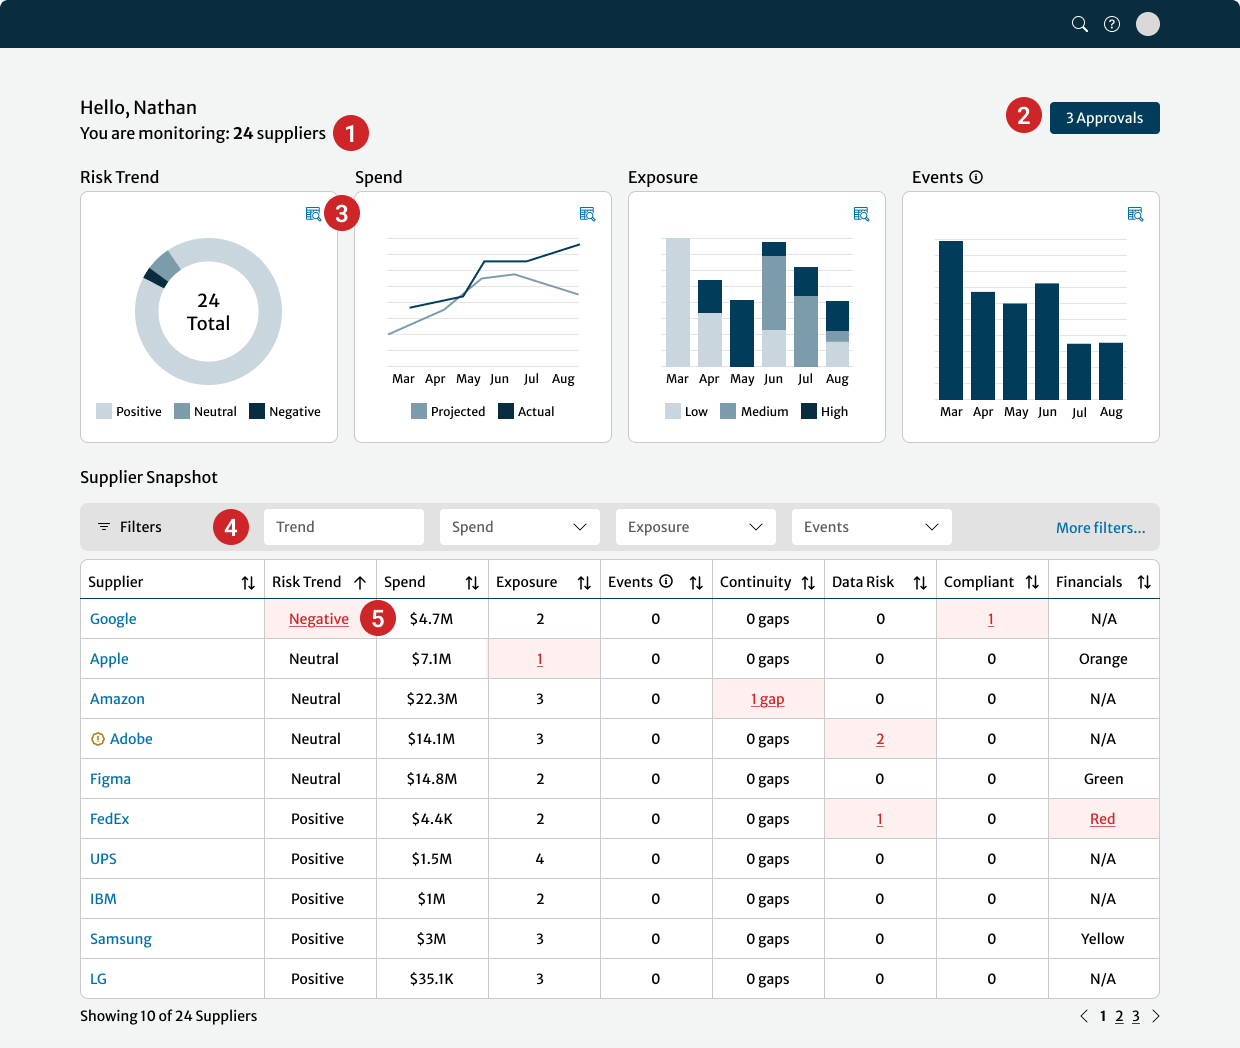Toggle the ascending sort on Risk Trend column
The width and height of the screenshot is (1240, 1048).
(x=360, y=581)
